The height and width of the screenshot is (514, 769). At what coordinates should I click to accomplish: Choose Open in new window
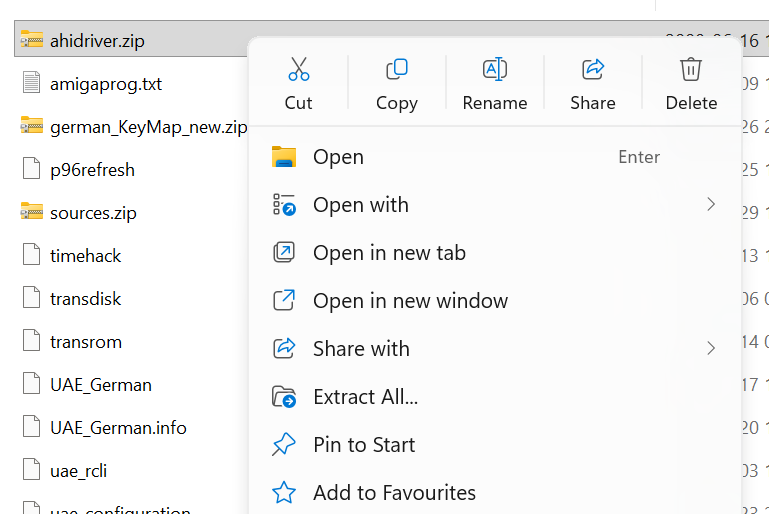(410, 301)
